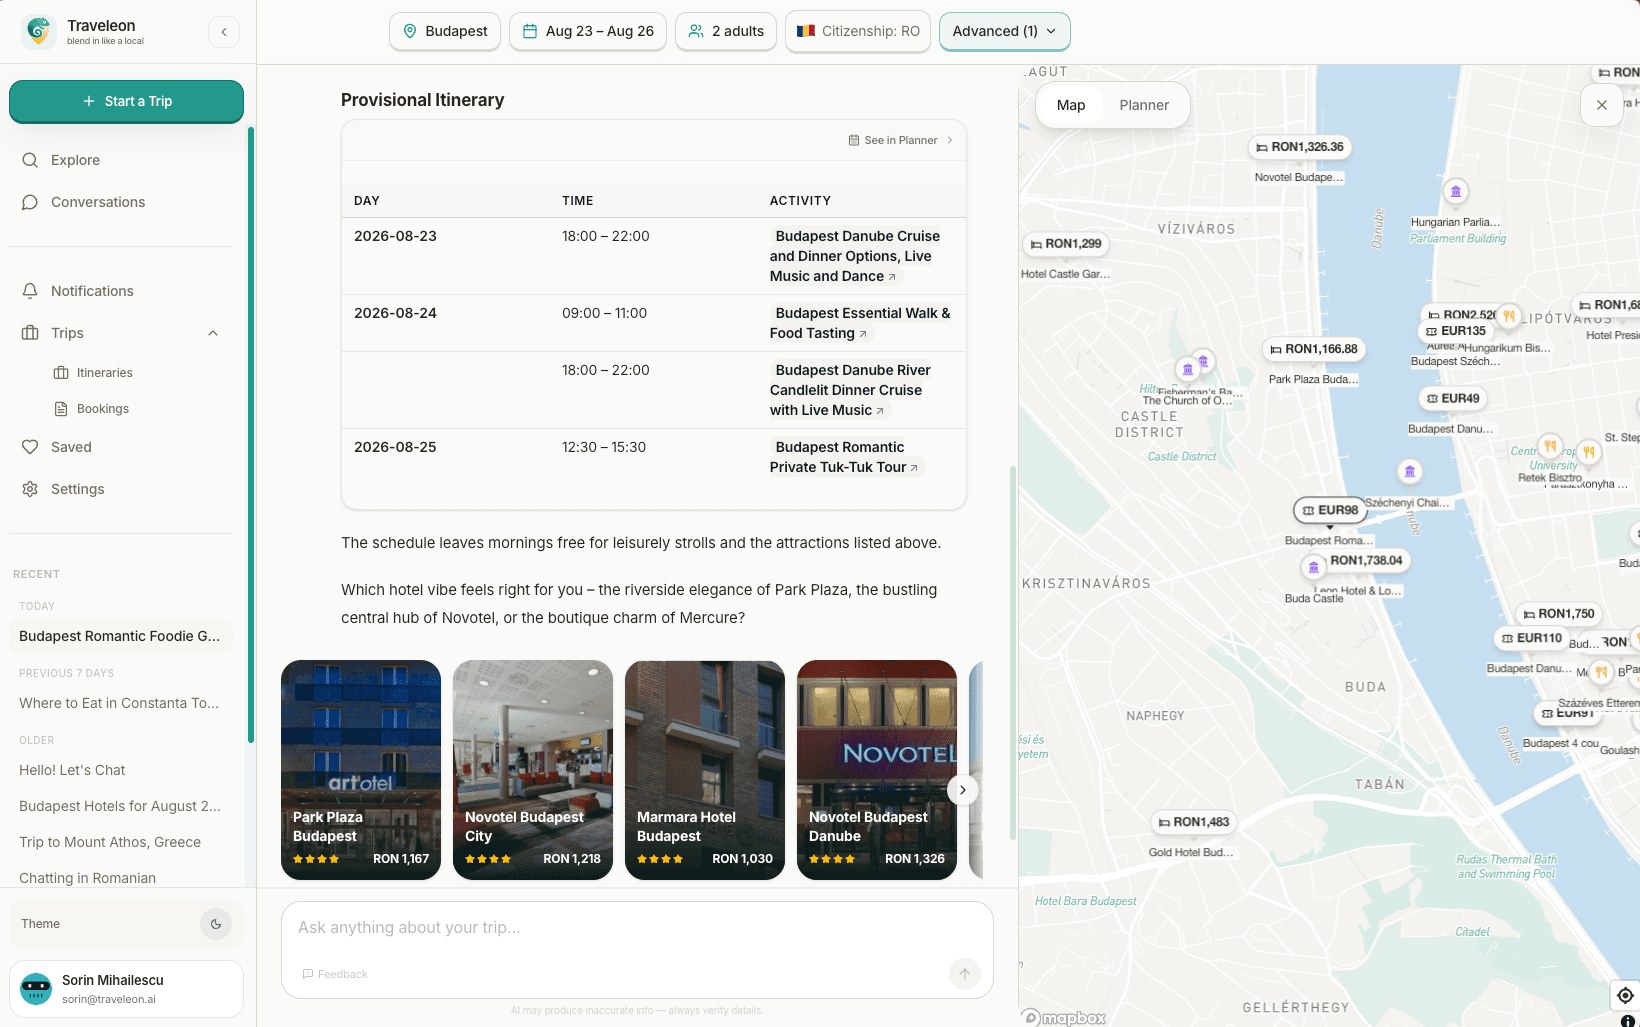Change the Aug 23 – Aug 26 dates
Viewport: 1640px width, 1027px height.
(588, 31)
